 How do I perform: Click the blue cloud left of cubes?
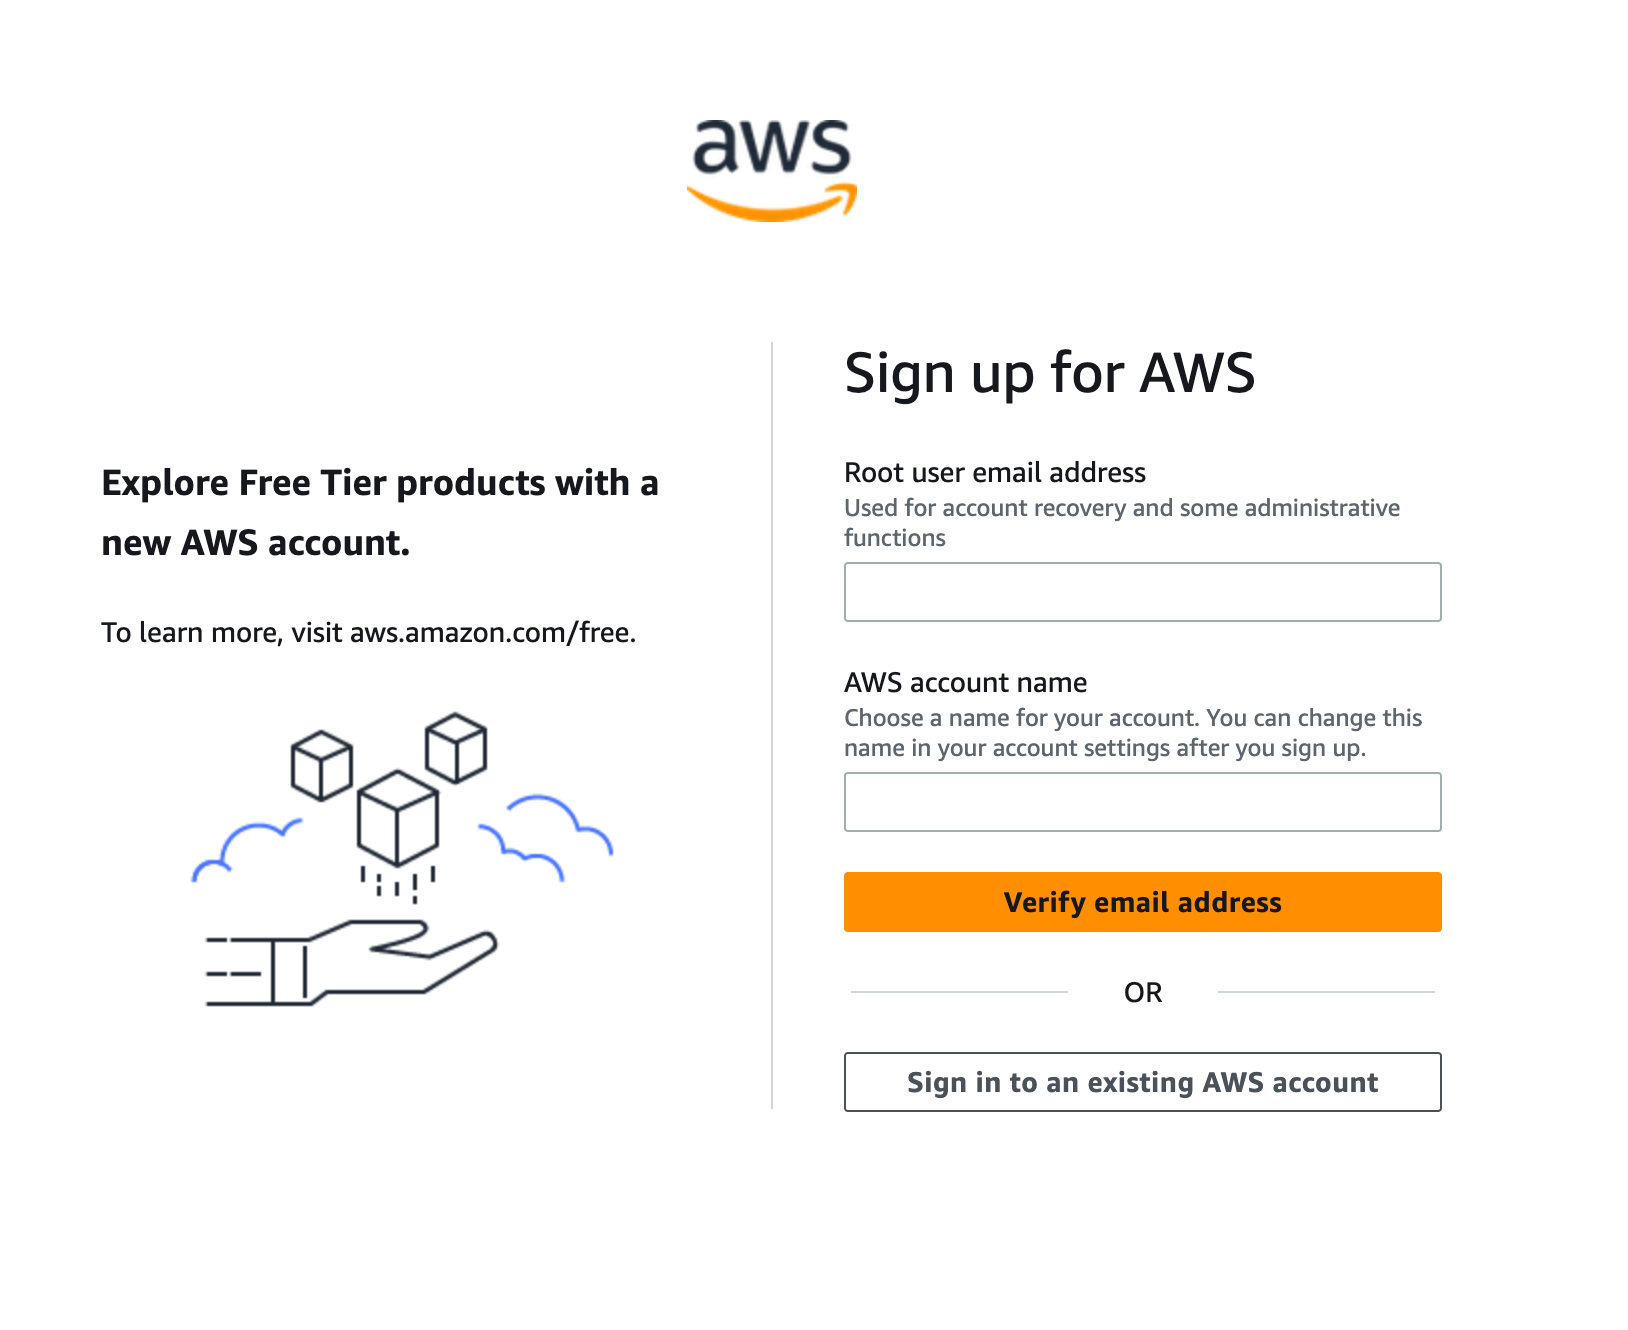click(x=246, y=851)
